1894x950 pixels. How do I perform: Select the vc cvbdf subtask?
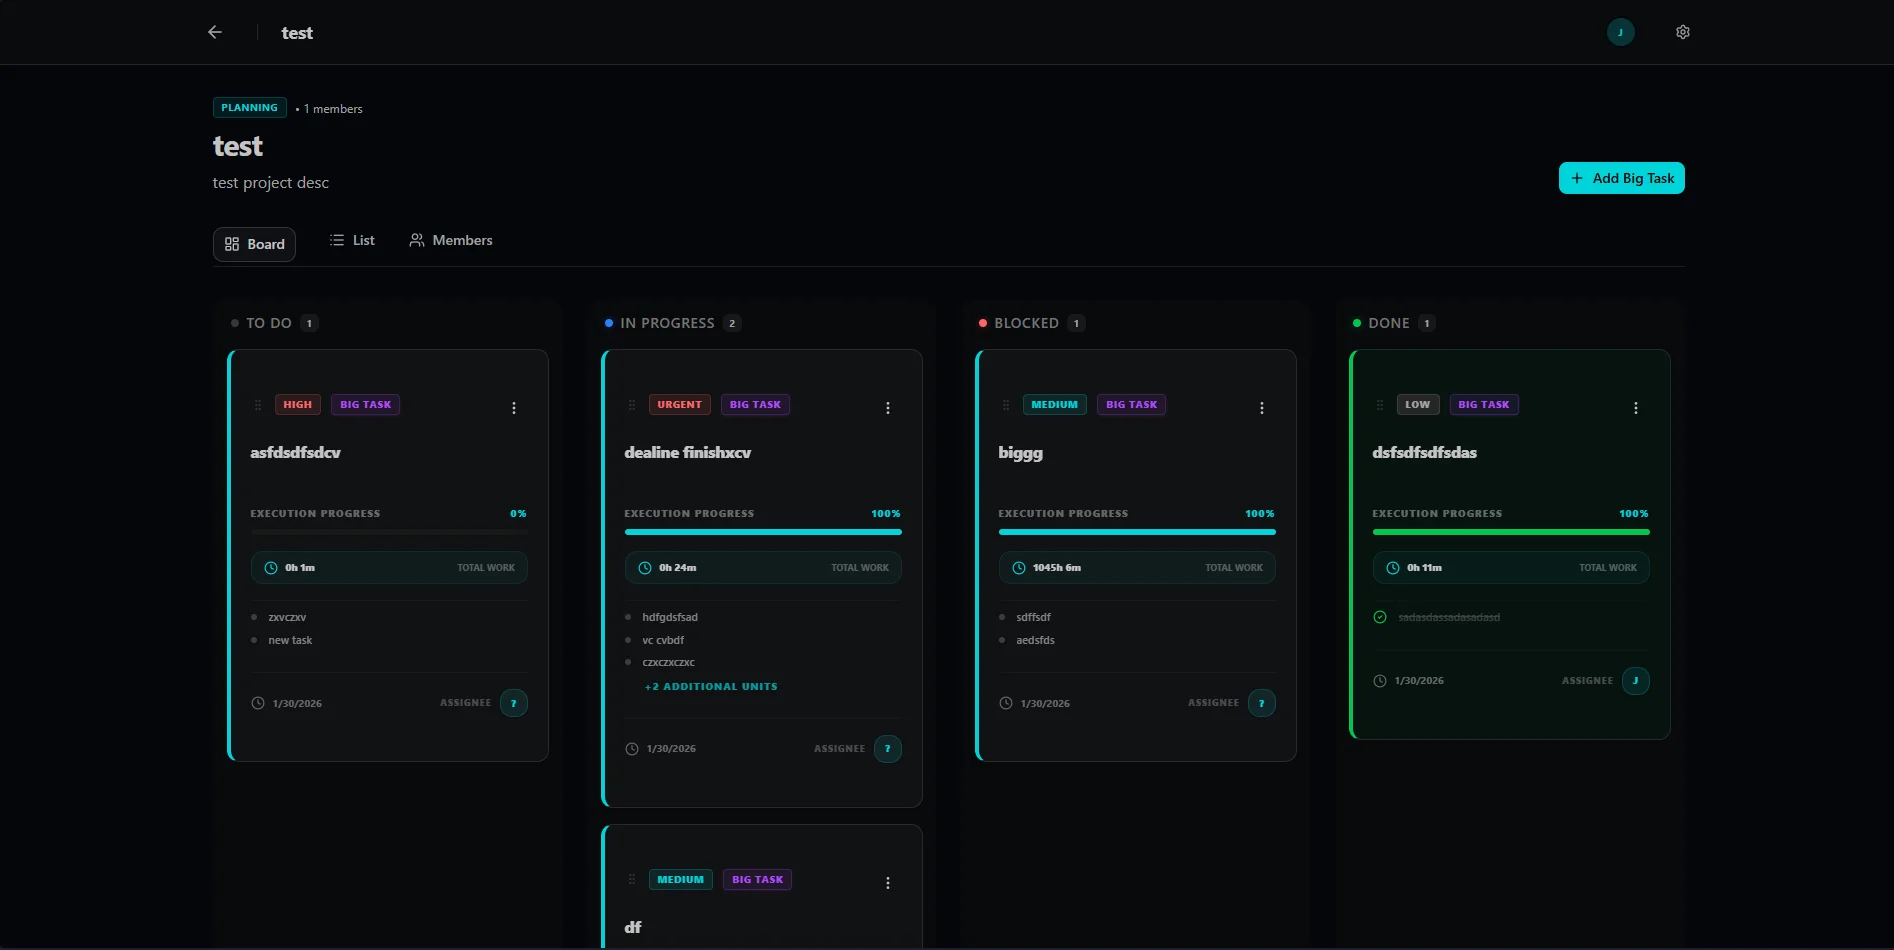click(663, 641)
